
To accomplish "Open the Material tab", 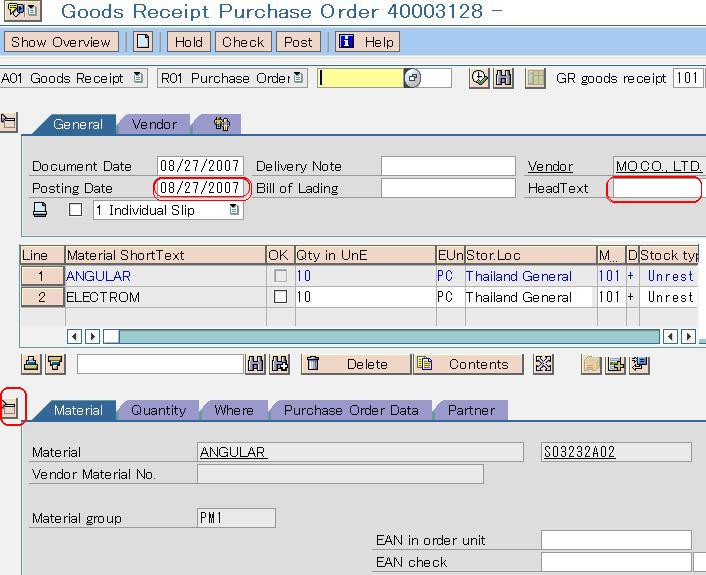I will tap(78, 410).
